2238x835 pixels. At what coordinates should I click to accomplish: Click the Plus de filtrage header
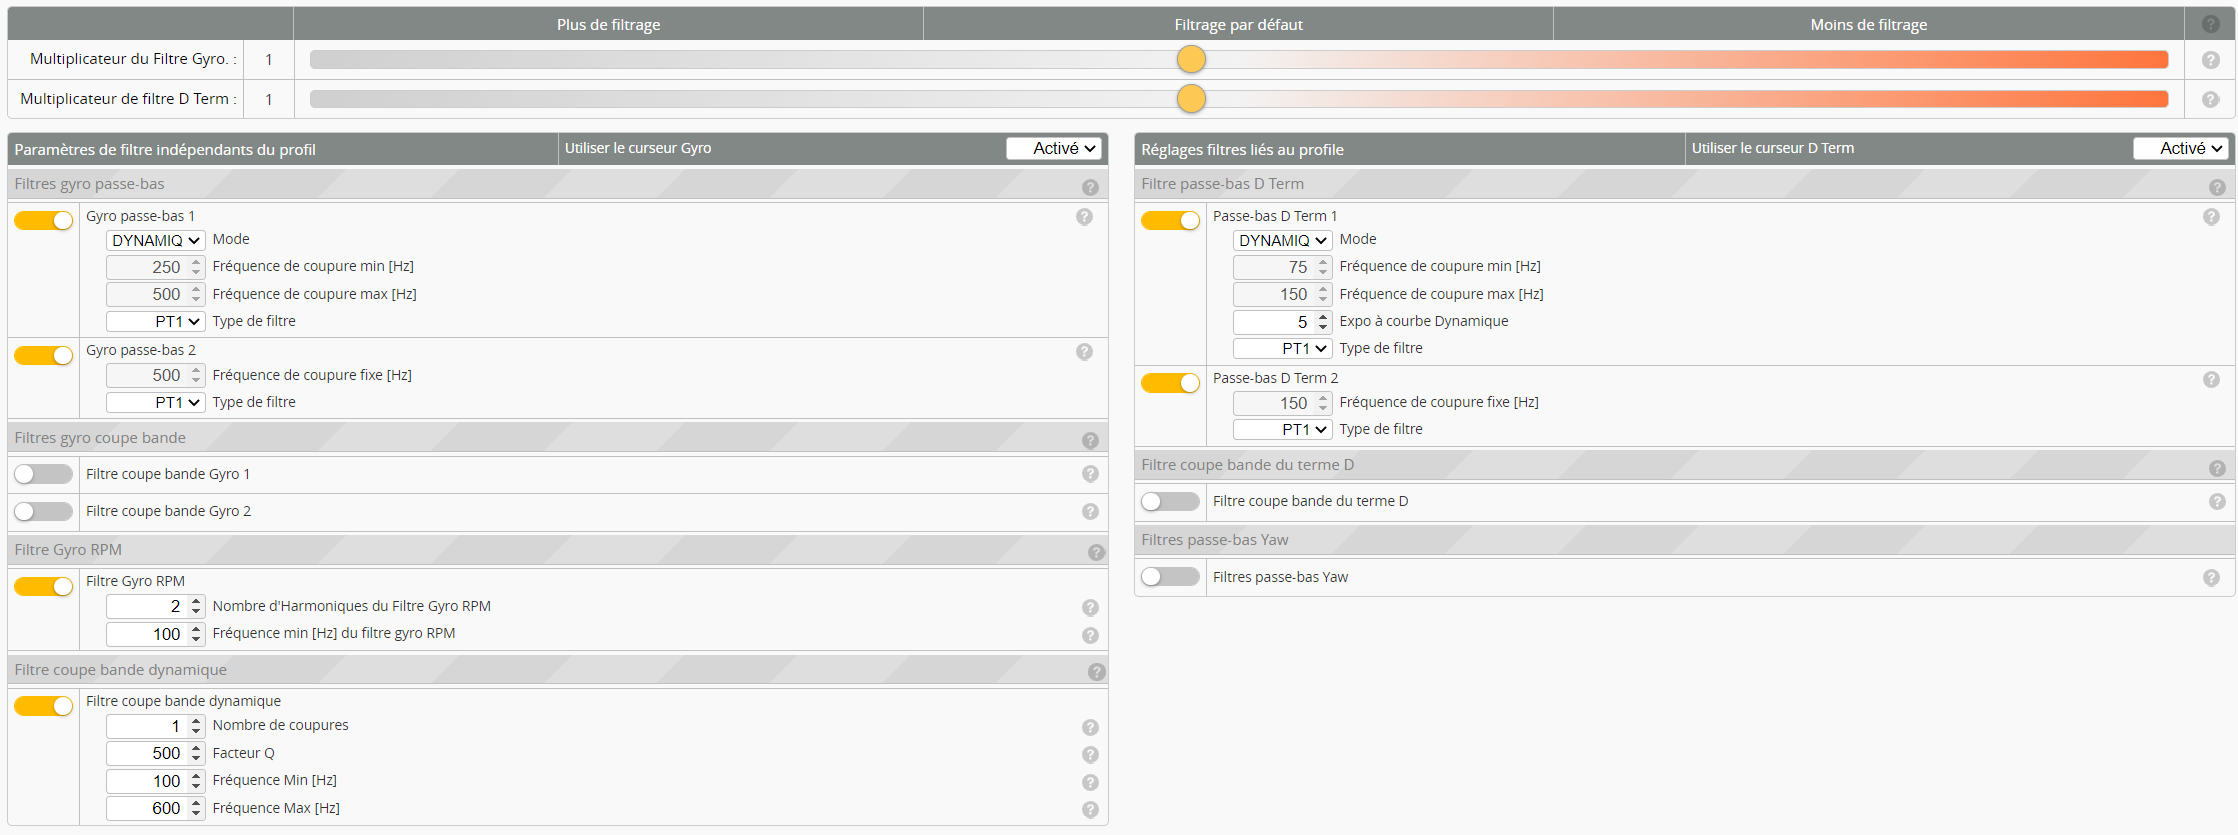[x=608, y=25]
